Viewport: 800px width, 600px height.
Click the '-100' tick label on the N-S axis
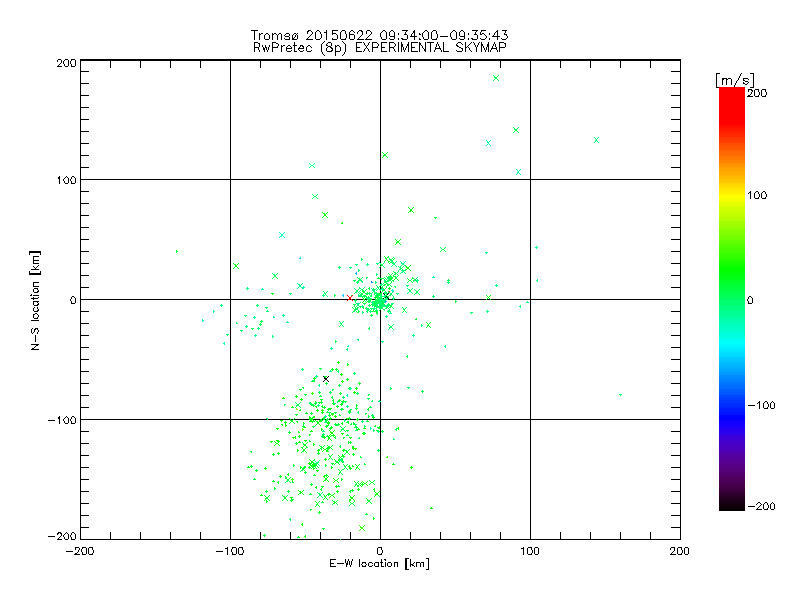click(x=62, y=420)
